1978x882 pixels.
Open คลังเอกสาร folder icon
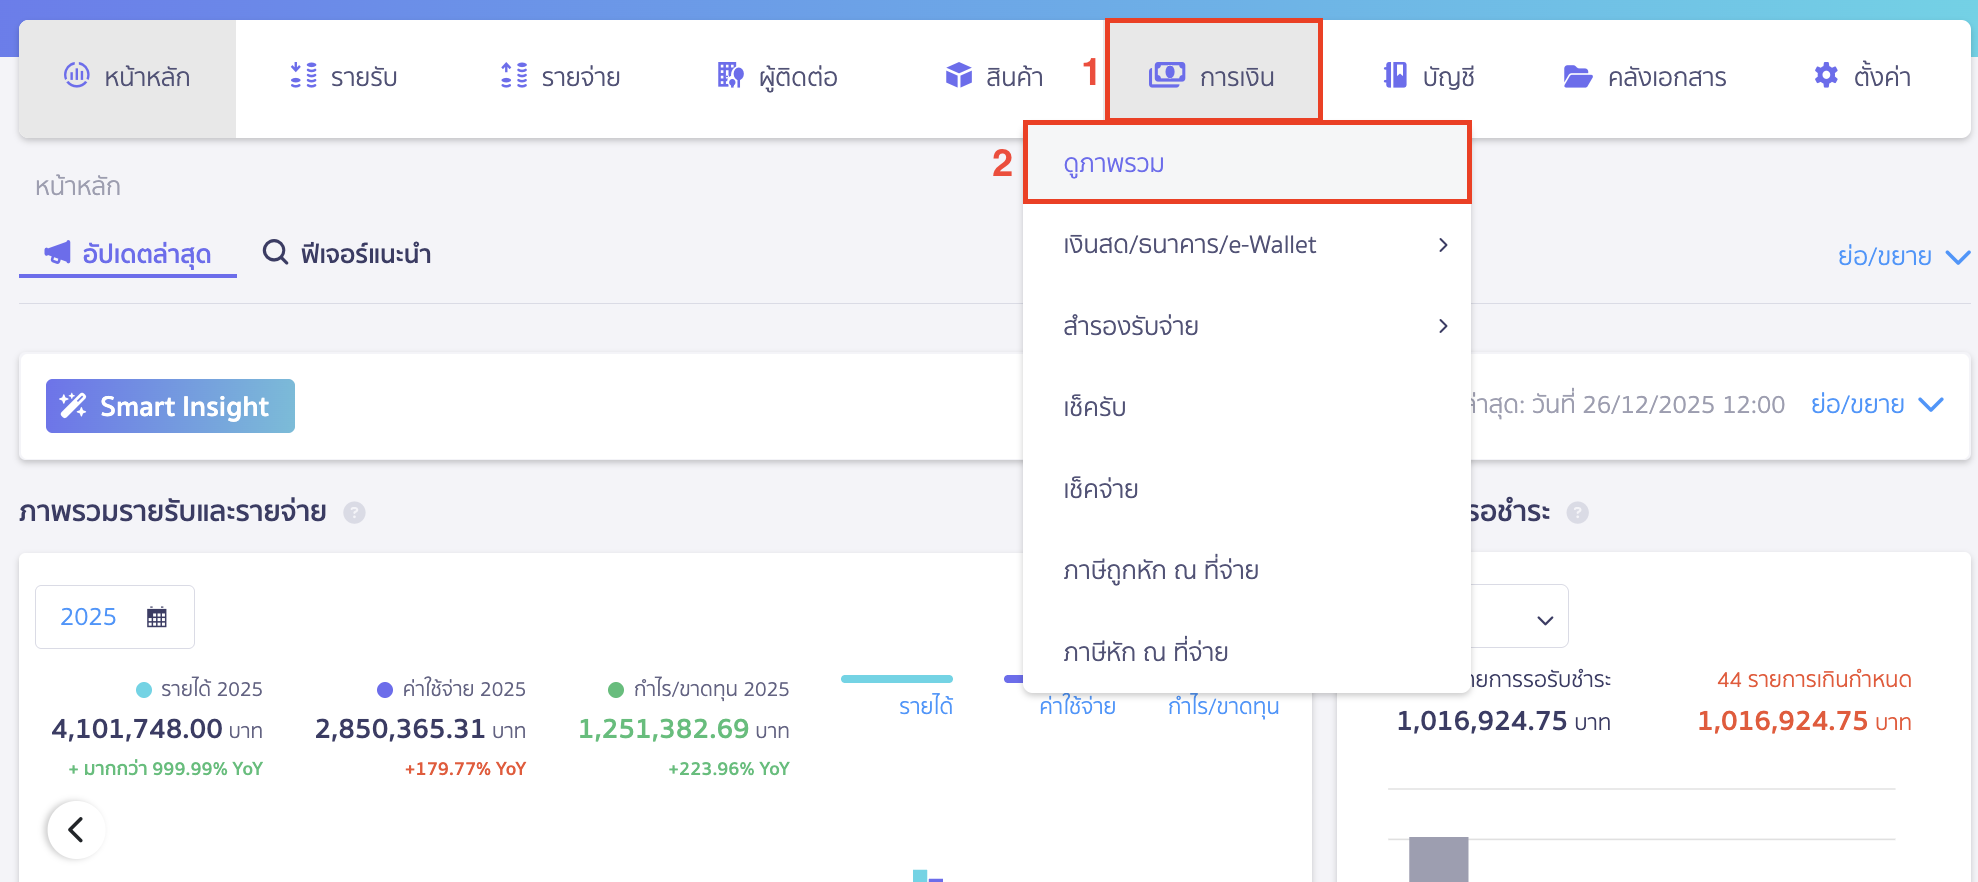1577,76
